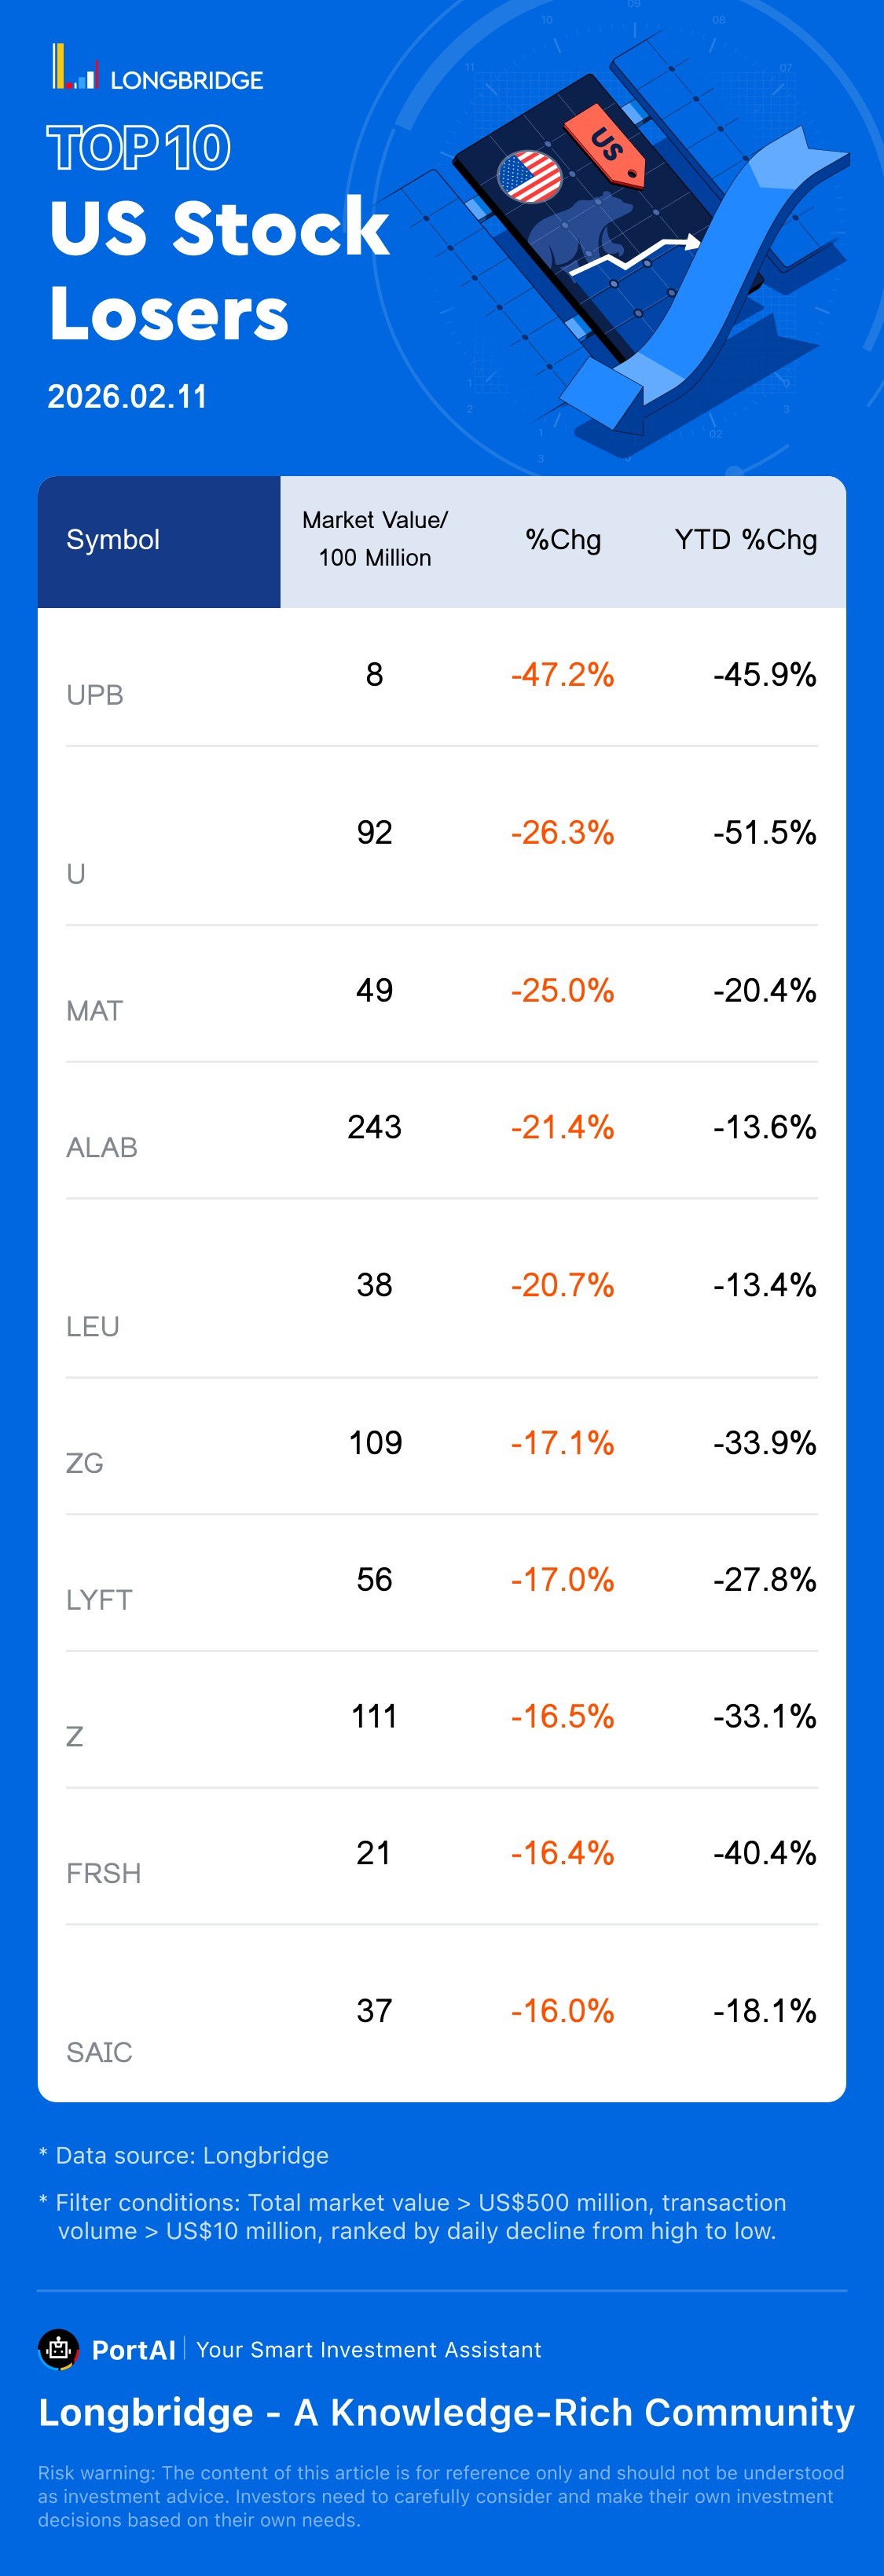Select the %Chg column header
Image resolution: width=884 pixels, height=2576 pixels.
[563, 540]
